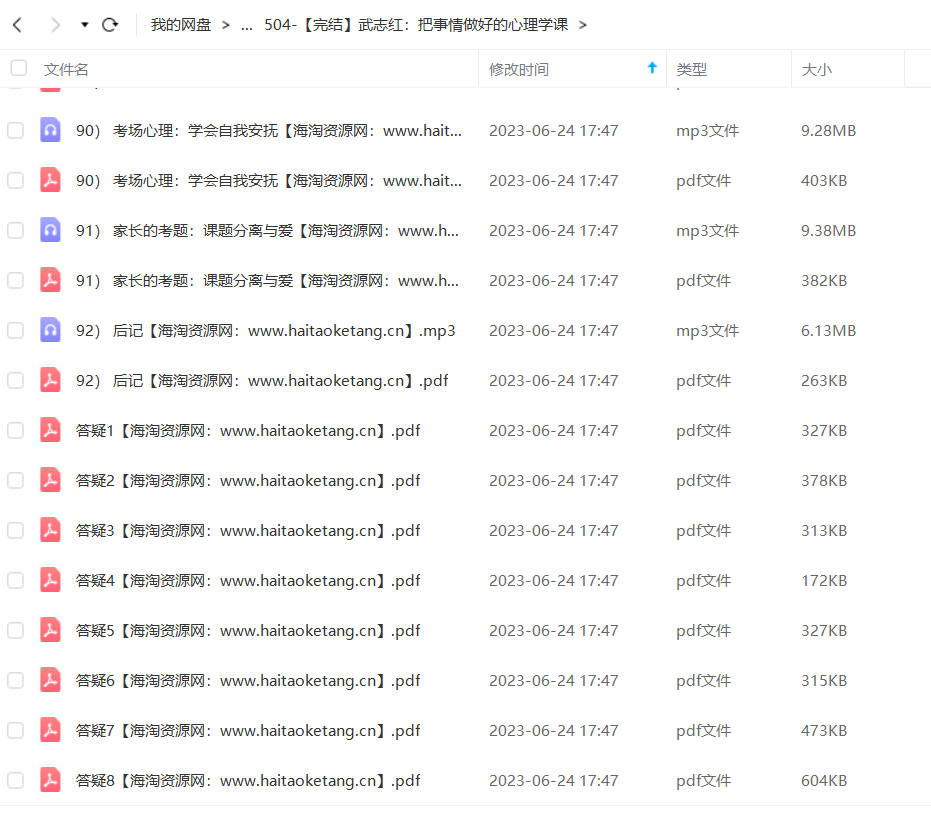931x824 pixels.
Task: Select file name 答疑2 pdf
Action: tap(248, 480)
